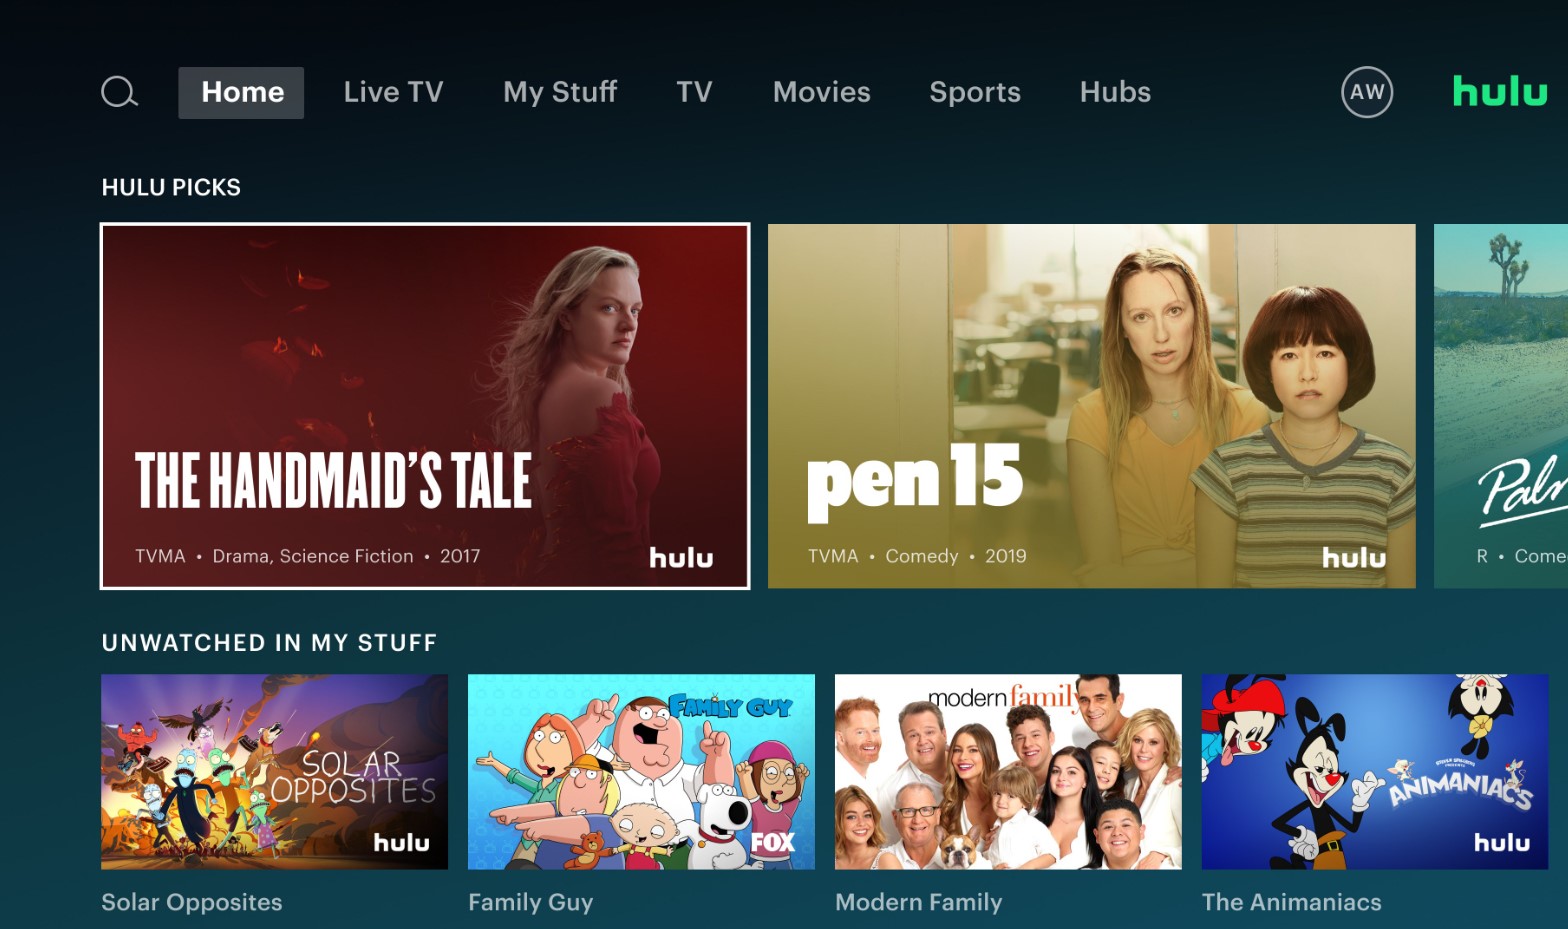This screenshot has height=929, width=1568.
Task: Click The Animaniacs title label
Action: point(1291,902)
